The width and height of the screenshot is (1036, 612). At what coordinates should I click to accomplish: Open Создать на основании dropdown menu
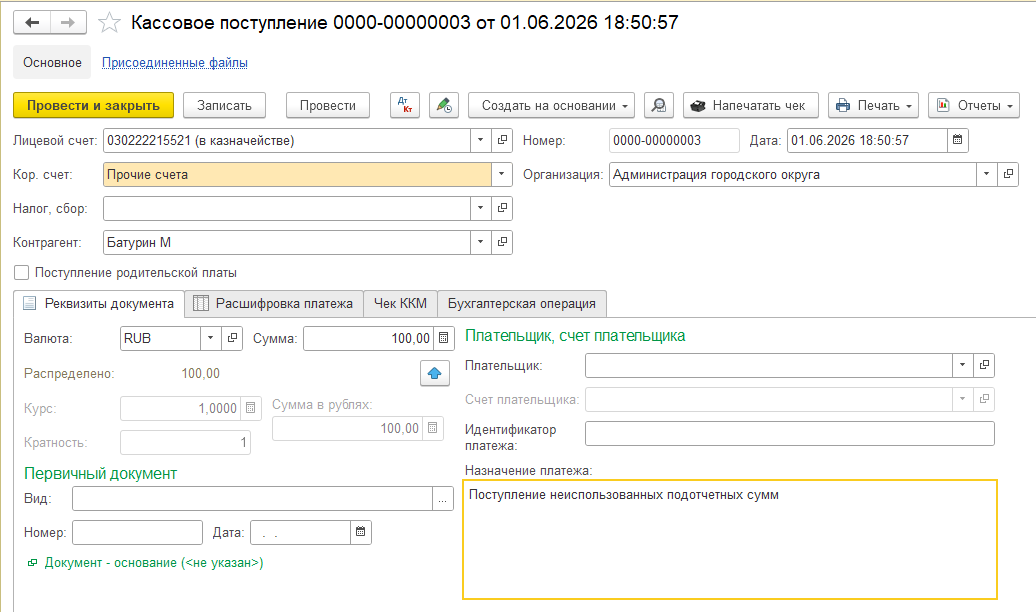pyautogui.click(x=552, y=106)
